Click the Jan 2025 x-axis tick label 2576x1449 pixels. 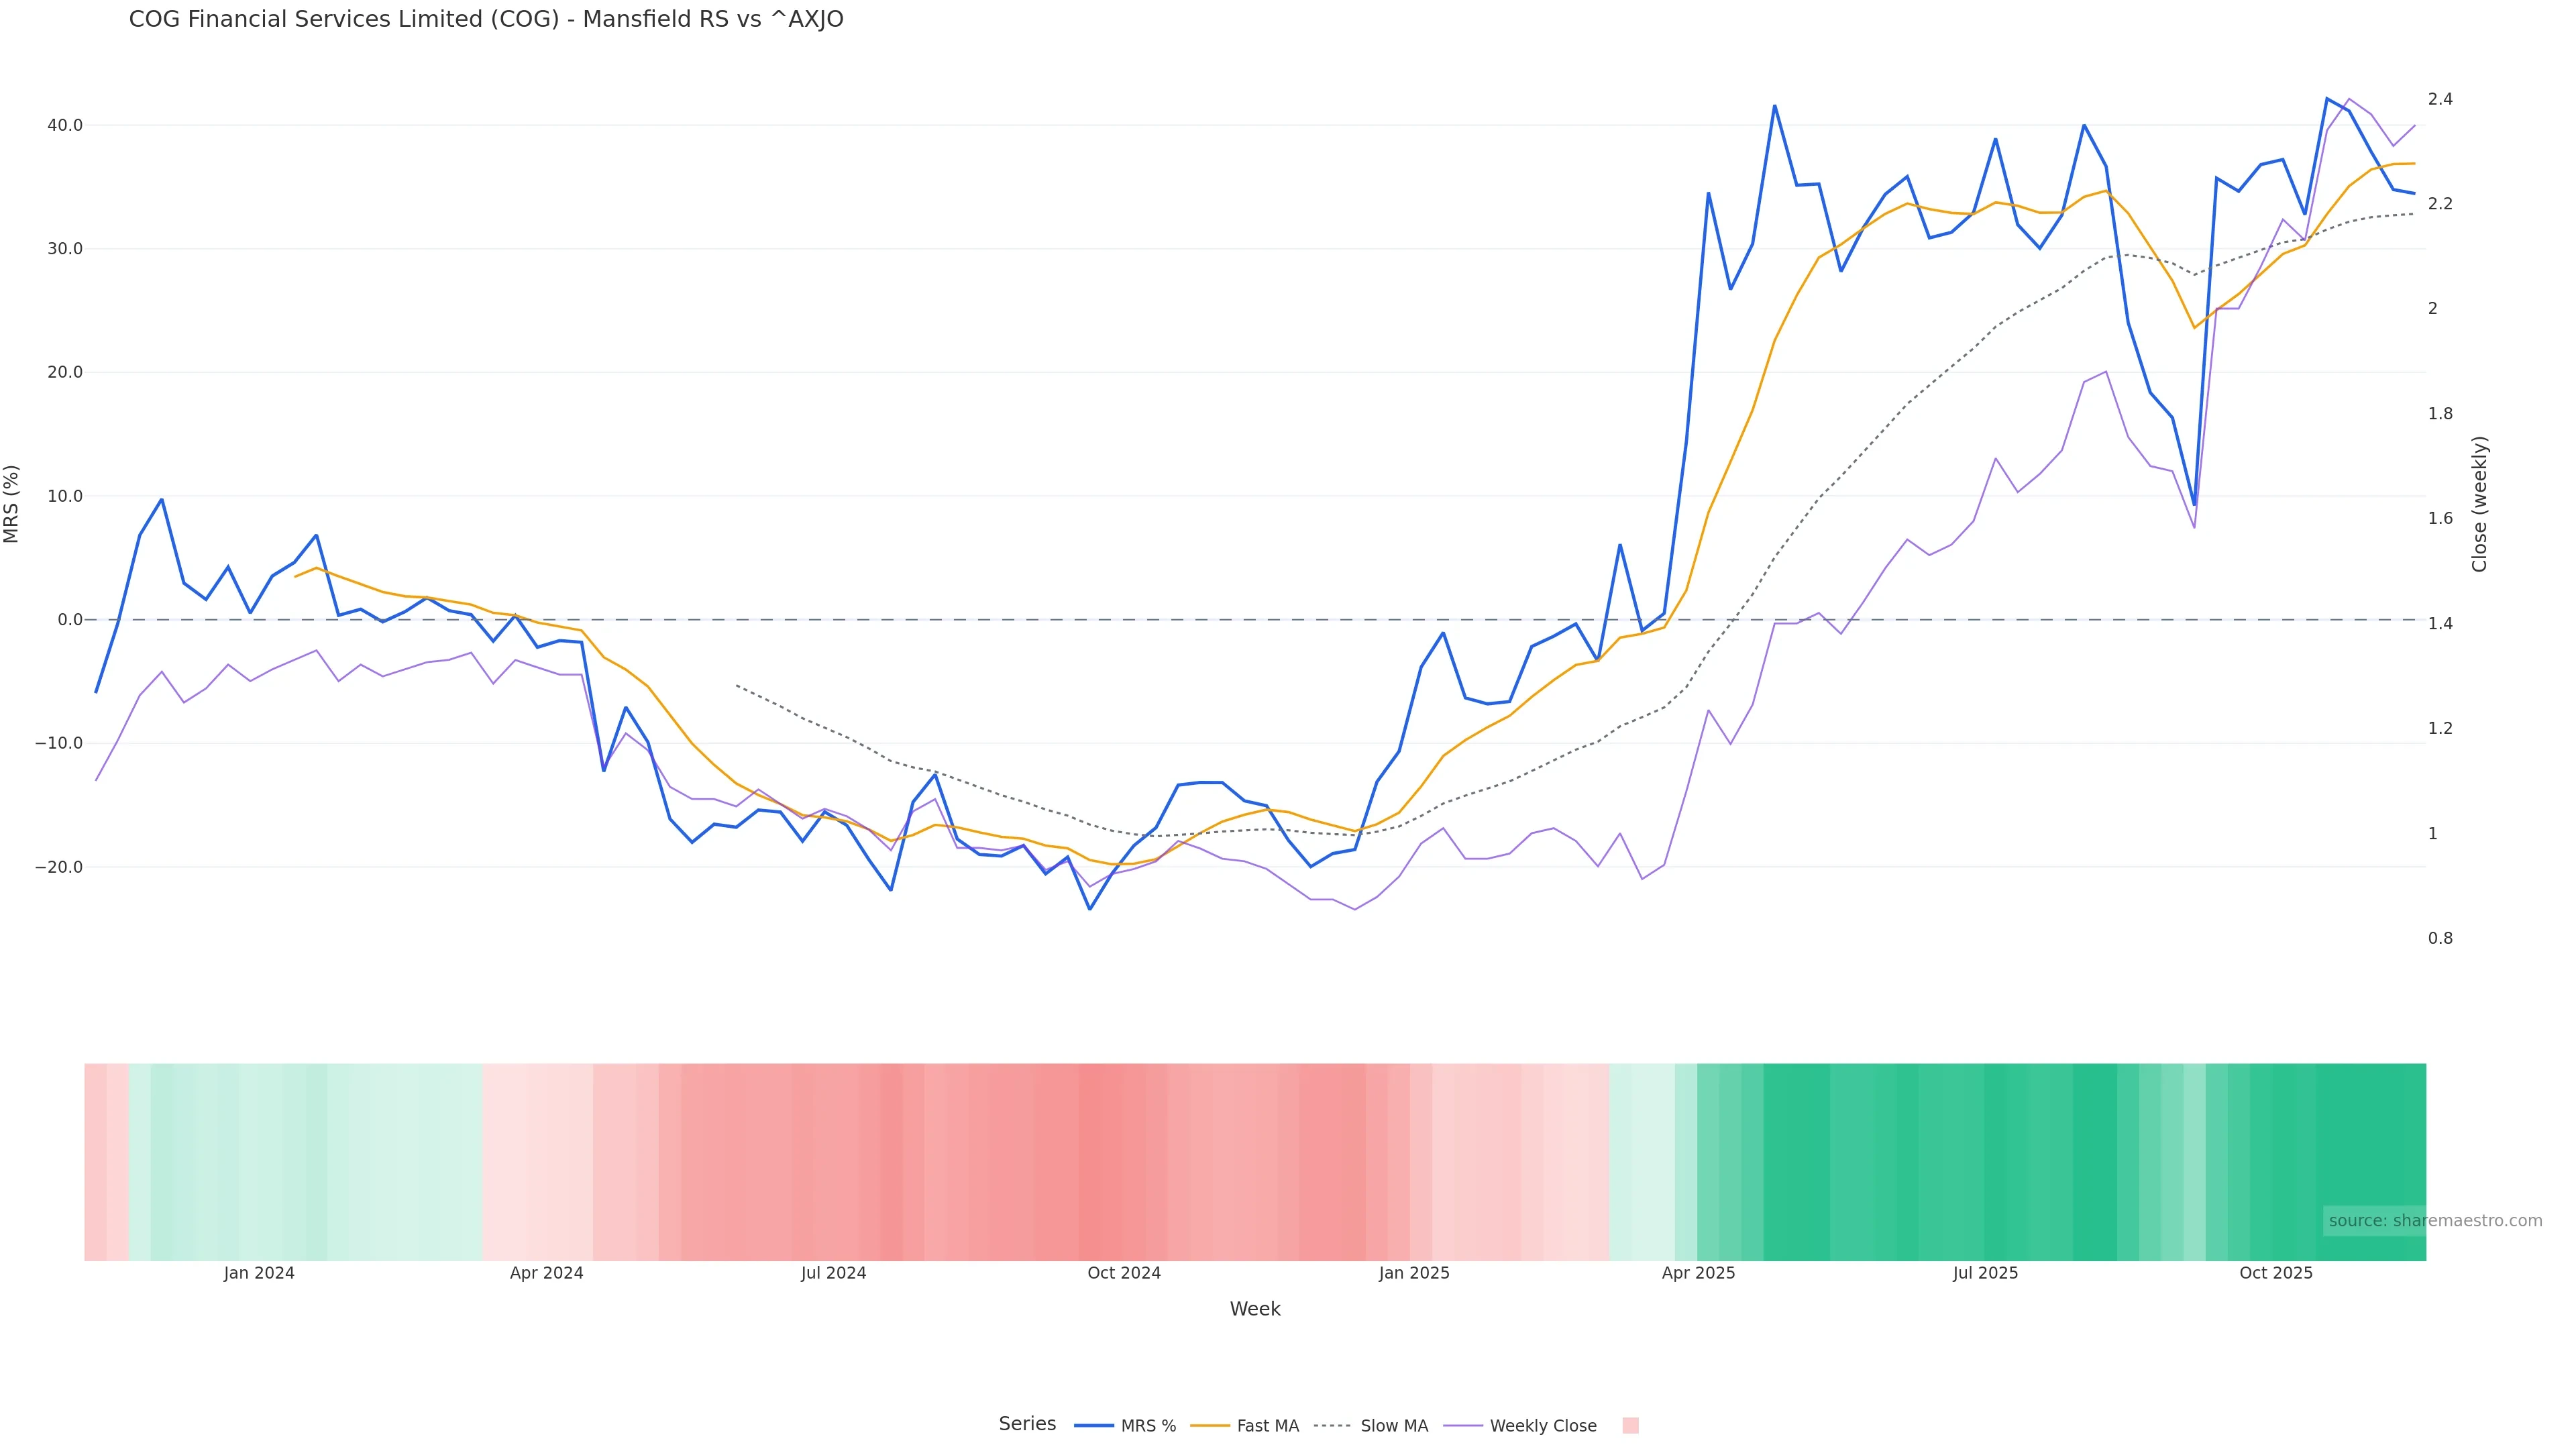click(x=1414, y=1273)
